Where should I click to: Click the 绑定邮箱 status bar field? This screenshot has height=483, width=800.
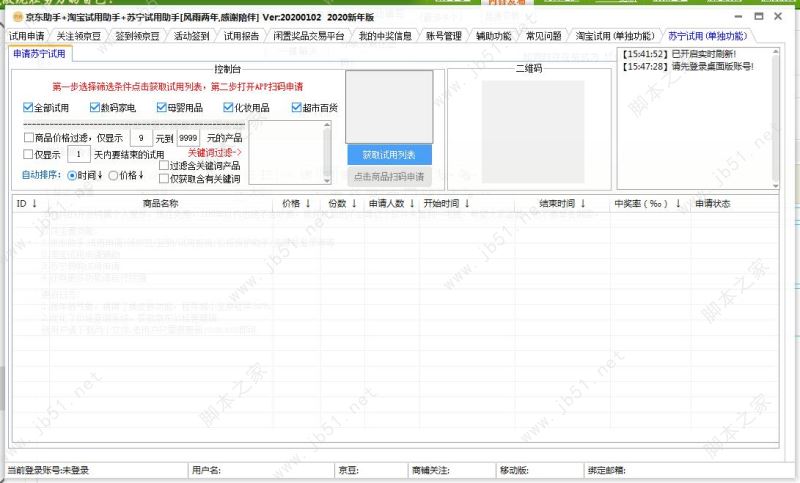(x=607, y=470)
